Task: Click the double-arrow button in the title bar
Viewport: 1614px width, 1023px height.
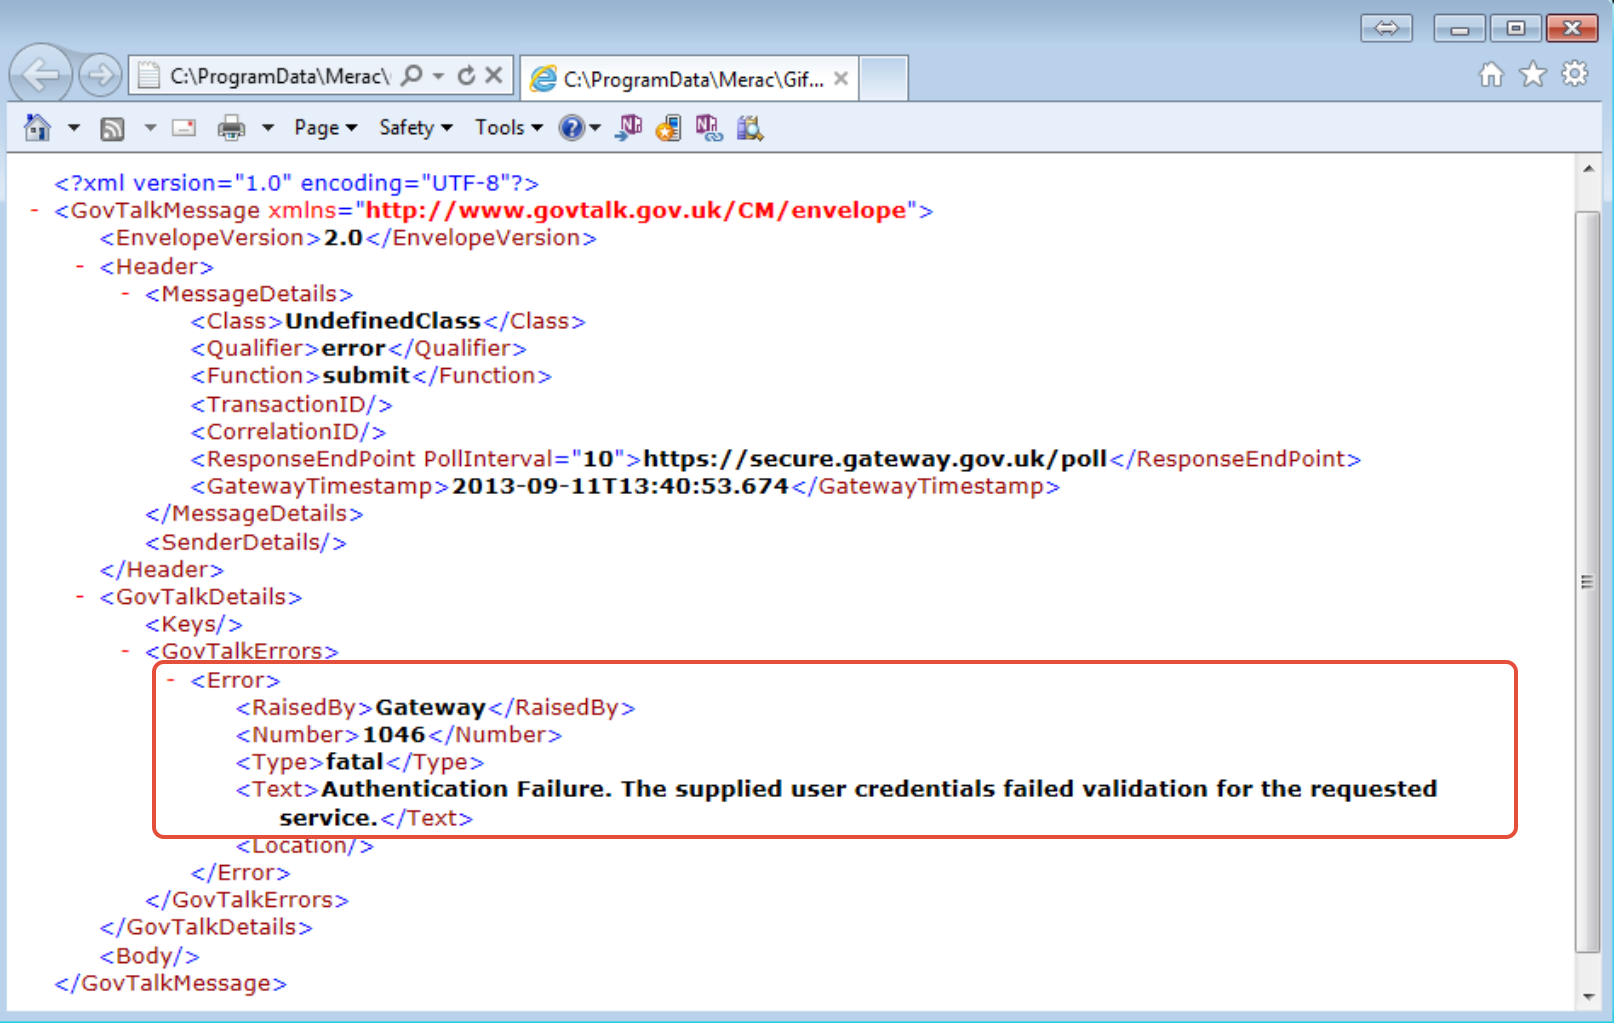Action: pyautogui.click(x=1386, y=28)
